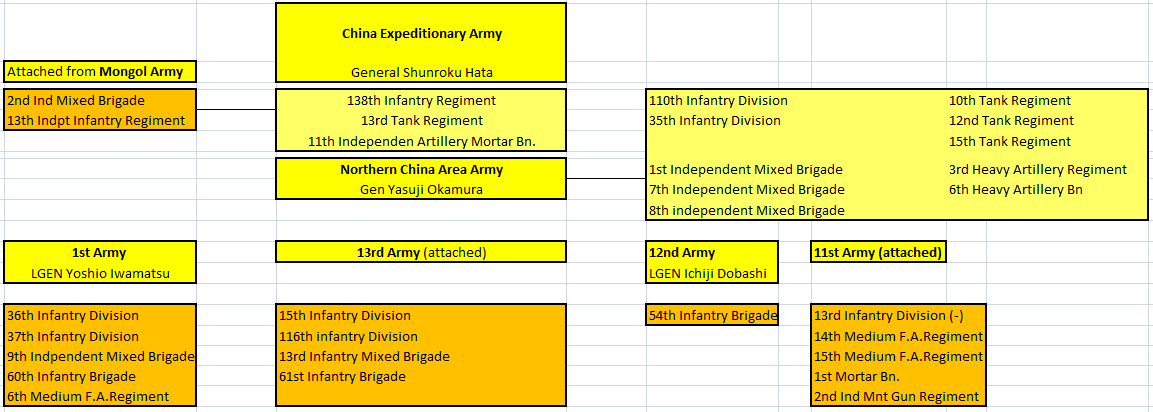
Task: Click the Gen Yasuji Okamura cell
Action: coord(421,190)
